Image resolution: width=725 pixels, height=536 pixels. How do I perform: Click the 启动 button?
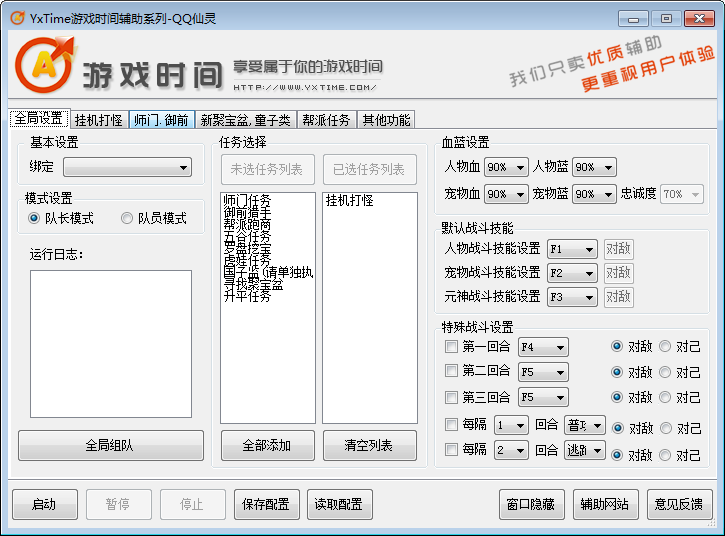[44, 504]
